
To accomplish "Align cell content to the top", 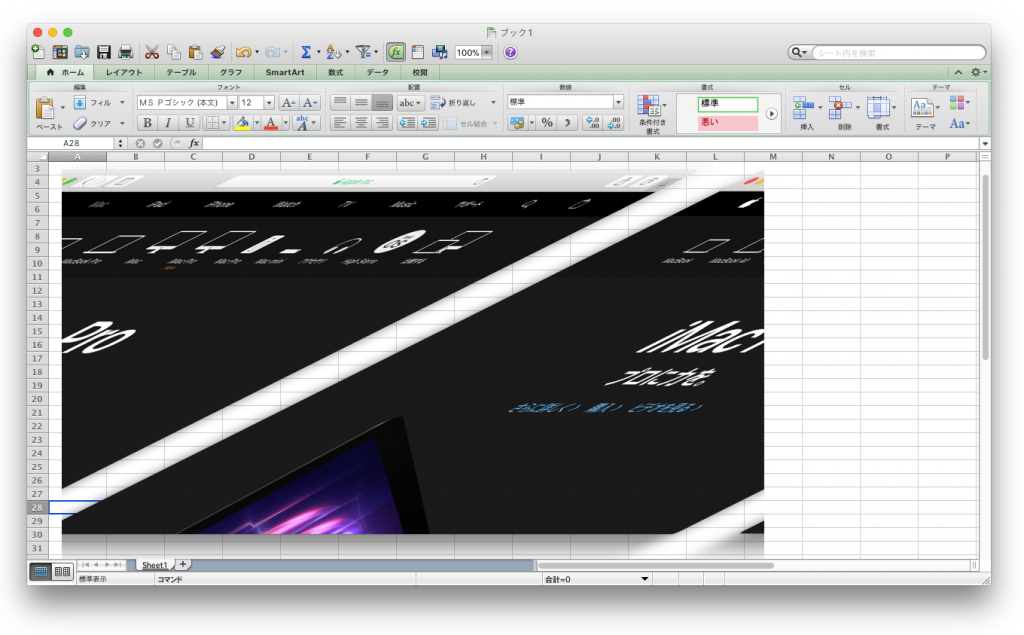I will pyautogui.click(x=340, y=103).
